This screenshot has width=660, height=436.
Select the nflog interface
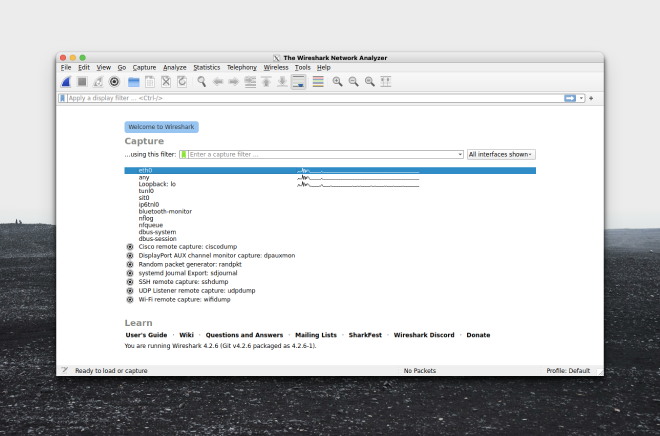[x=330, y=218]
